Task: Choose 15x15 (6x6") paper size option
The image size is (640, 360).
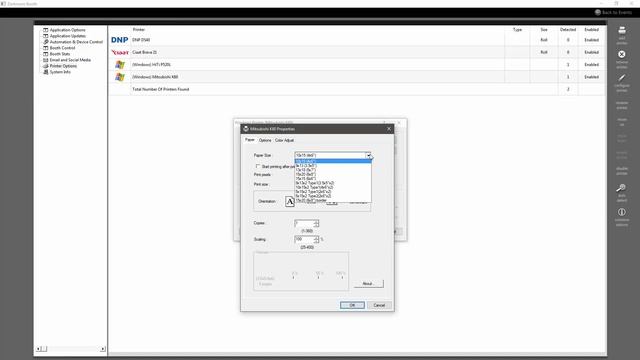Action: pyautogui.click(x=333, y=178)
